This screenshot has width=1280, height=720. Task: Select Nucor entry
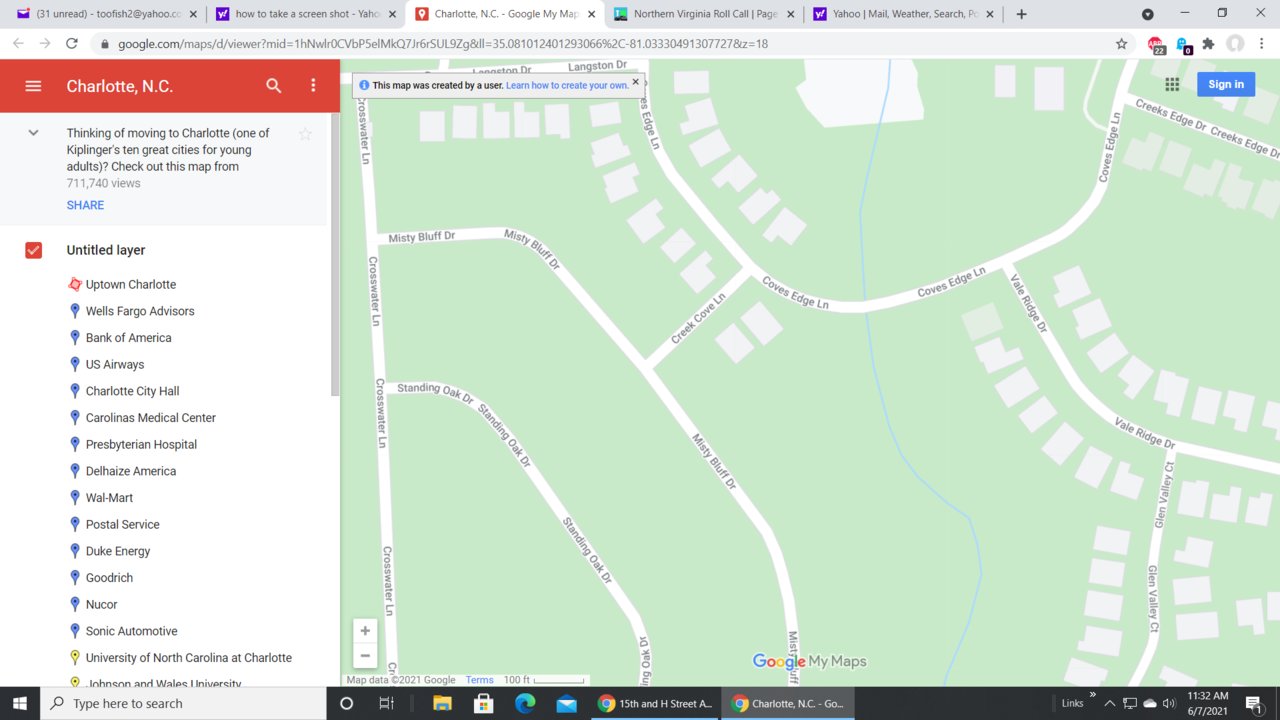click(101, 604)
